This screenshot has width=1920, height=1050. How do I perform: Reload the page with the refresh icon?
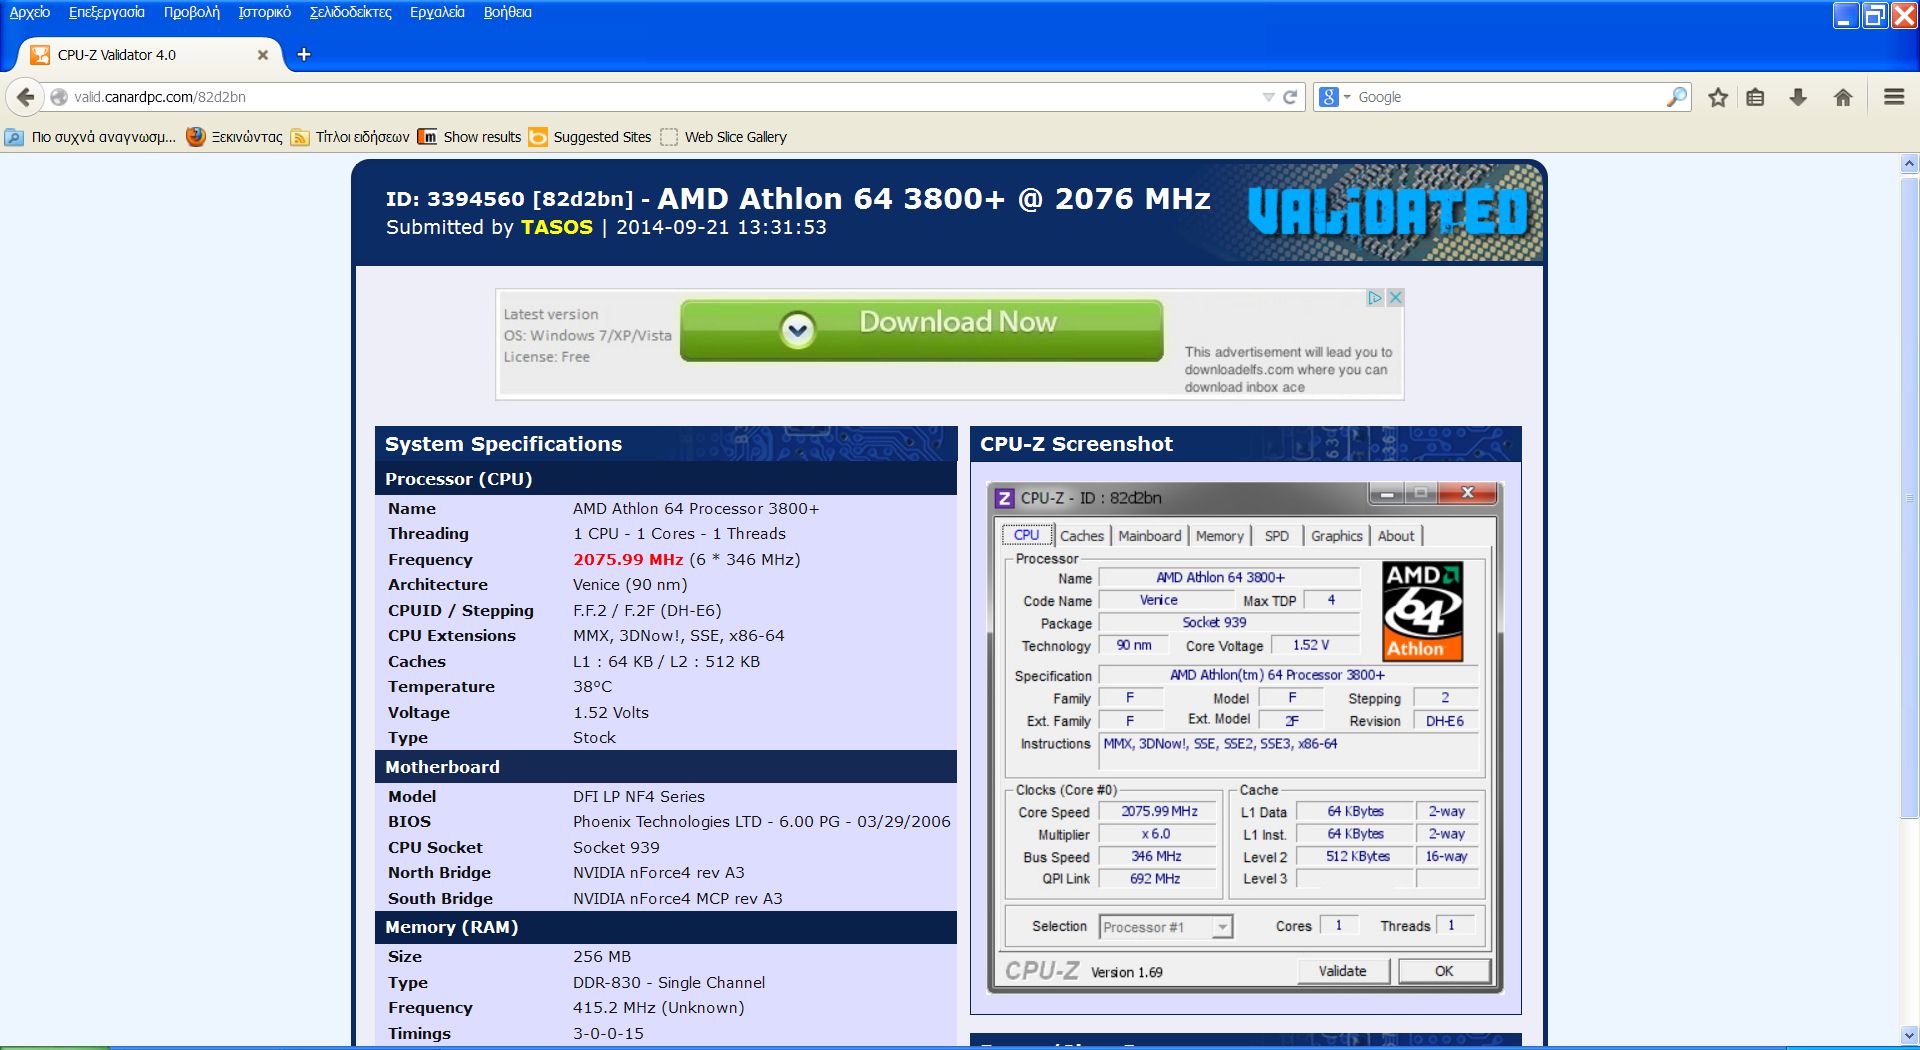(1290, 97)
